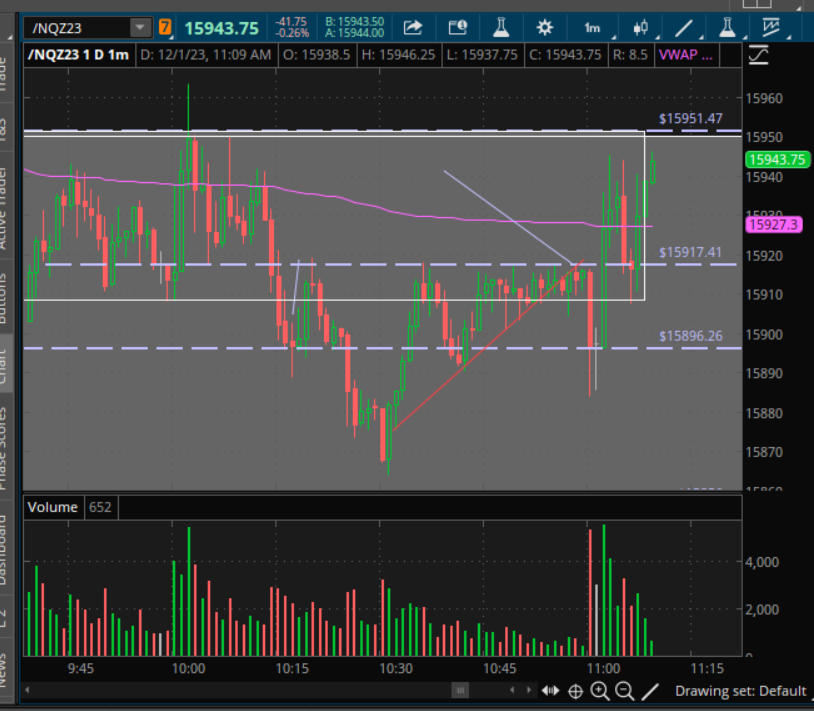Click the crosshair cursor icon
The image size is (814, 711).
(576, 690)
